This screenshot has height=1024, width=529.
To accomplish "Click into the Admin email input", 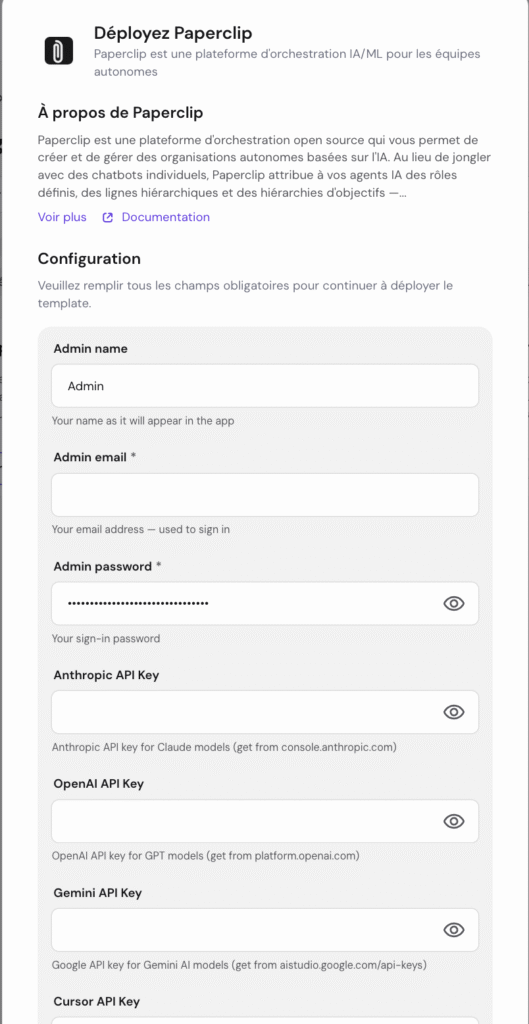I will tap(265, 495).
